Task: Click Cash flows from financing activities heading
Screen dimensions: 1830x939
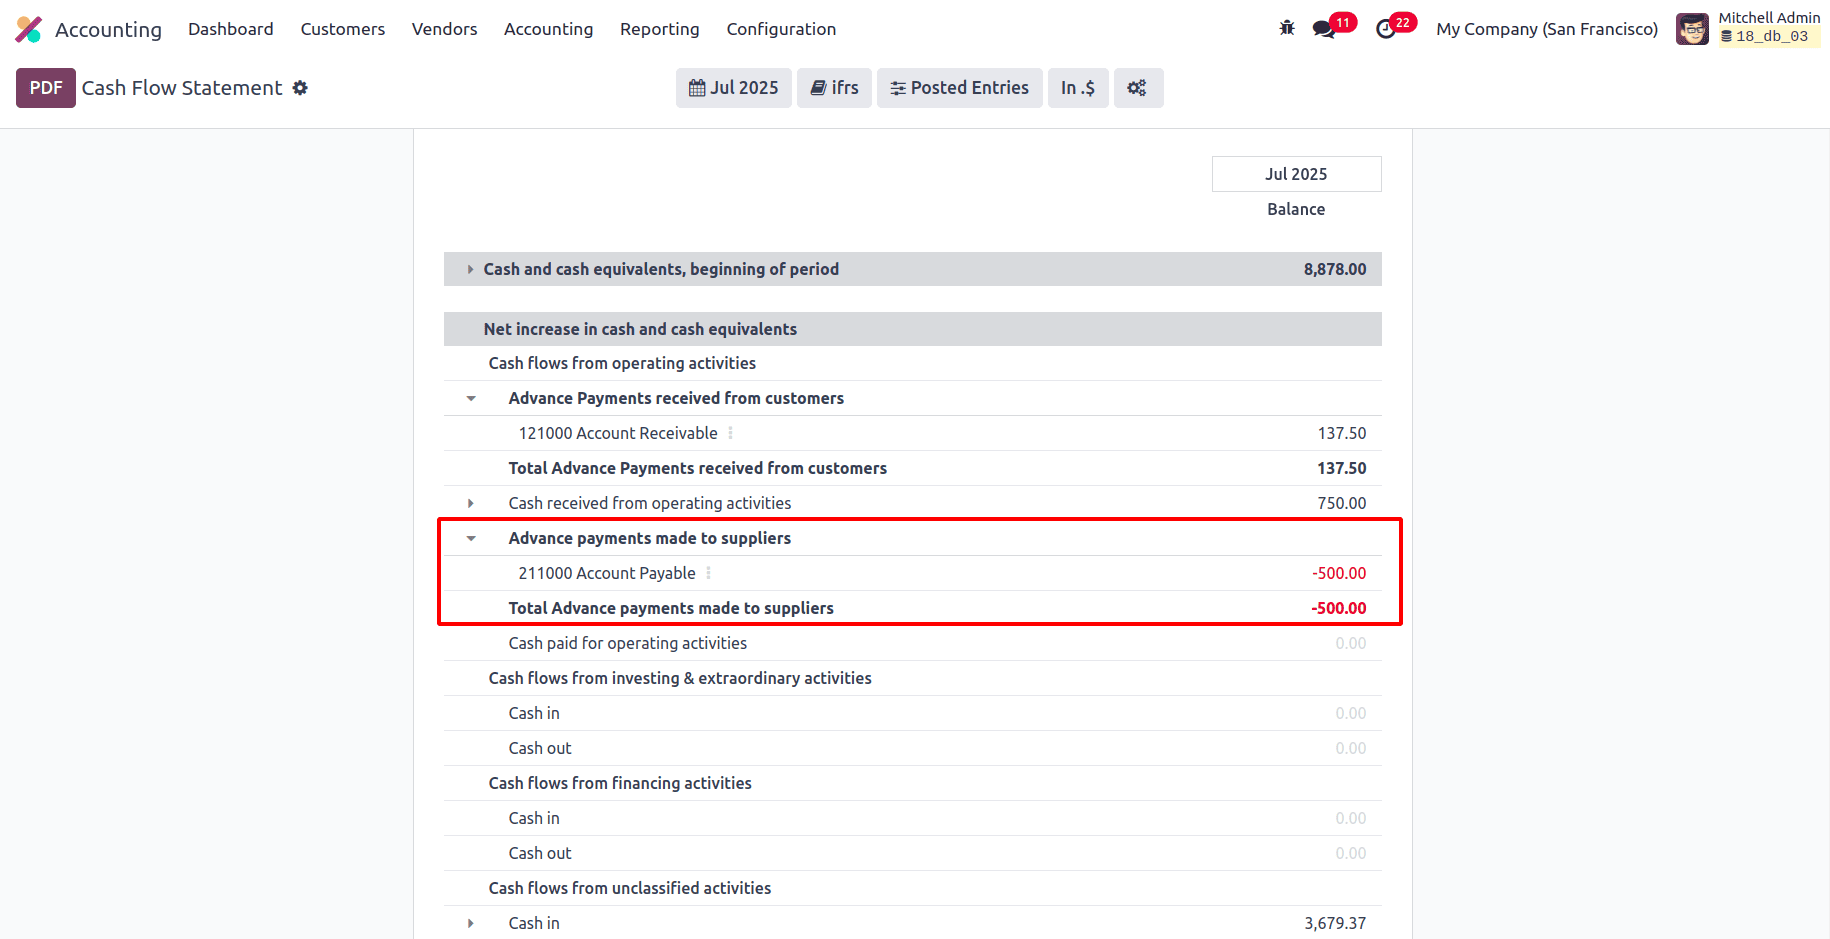Action: [x=620, y=783]
